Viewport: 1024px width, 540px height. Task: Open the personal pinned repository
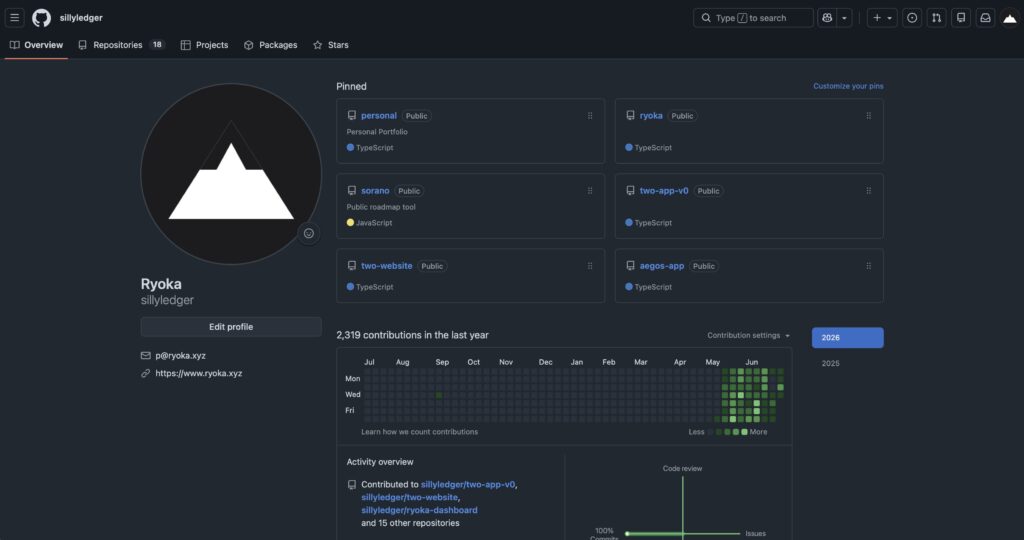click(x=379, y=116)
